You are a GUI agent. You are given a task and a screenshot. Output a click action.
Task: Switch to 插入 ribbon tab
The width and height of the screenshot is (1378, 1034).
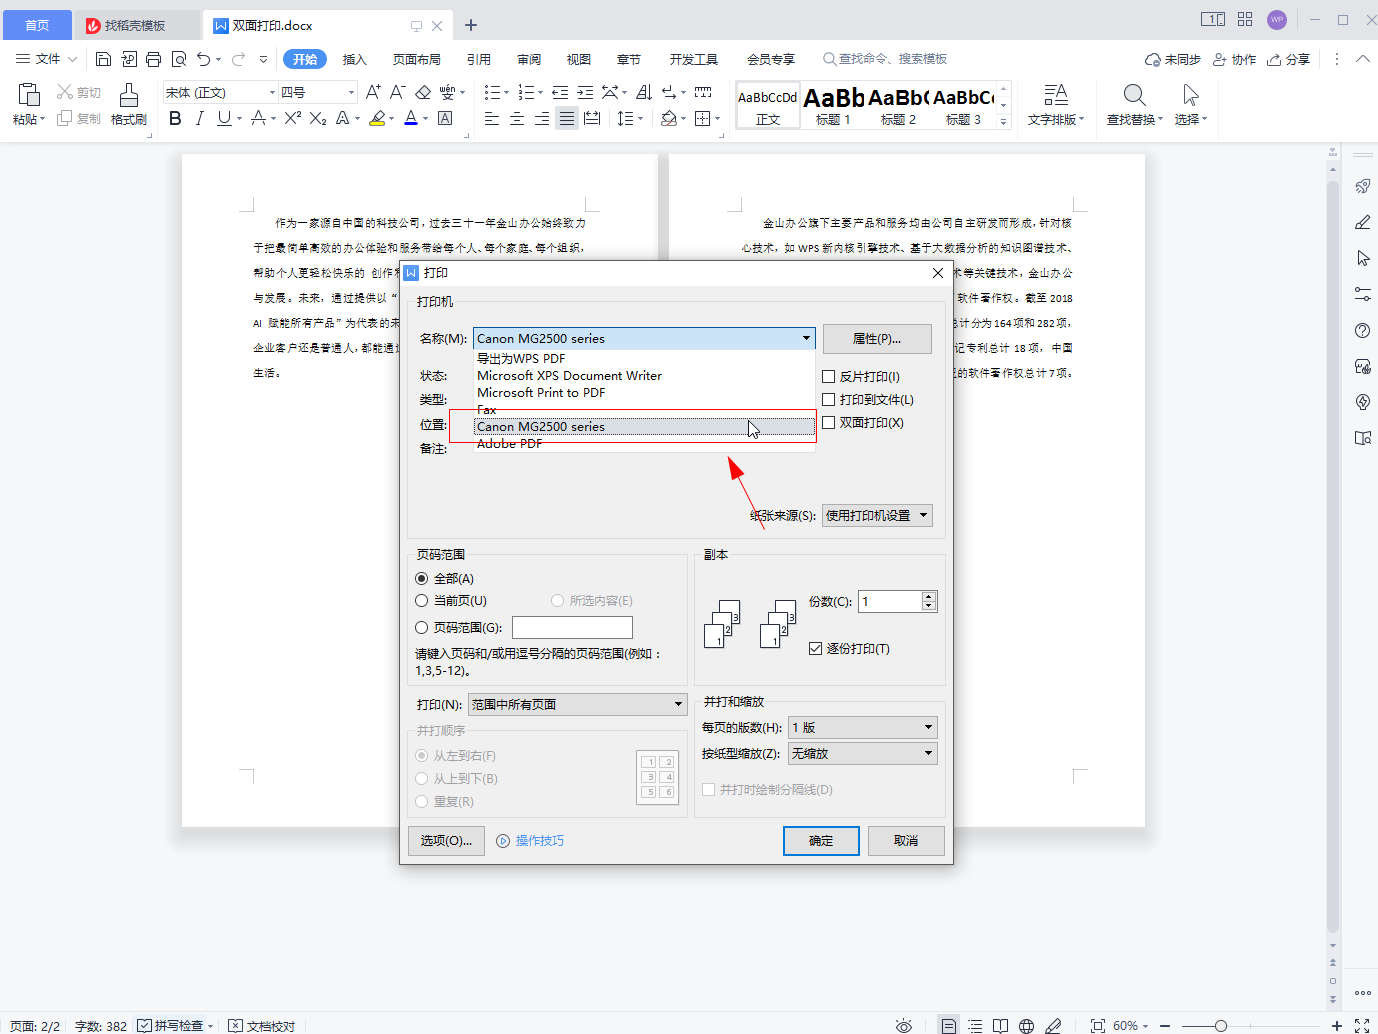[x=355, y=59]
